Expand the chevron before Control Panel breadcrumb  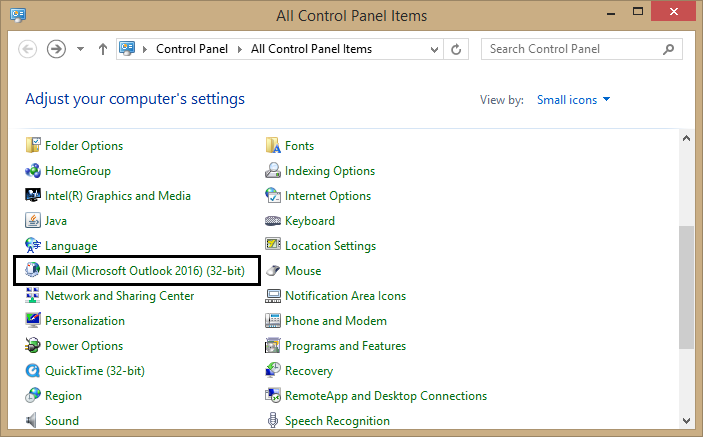[x=145, y=49]
